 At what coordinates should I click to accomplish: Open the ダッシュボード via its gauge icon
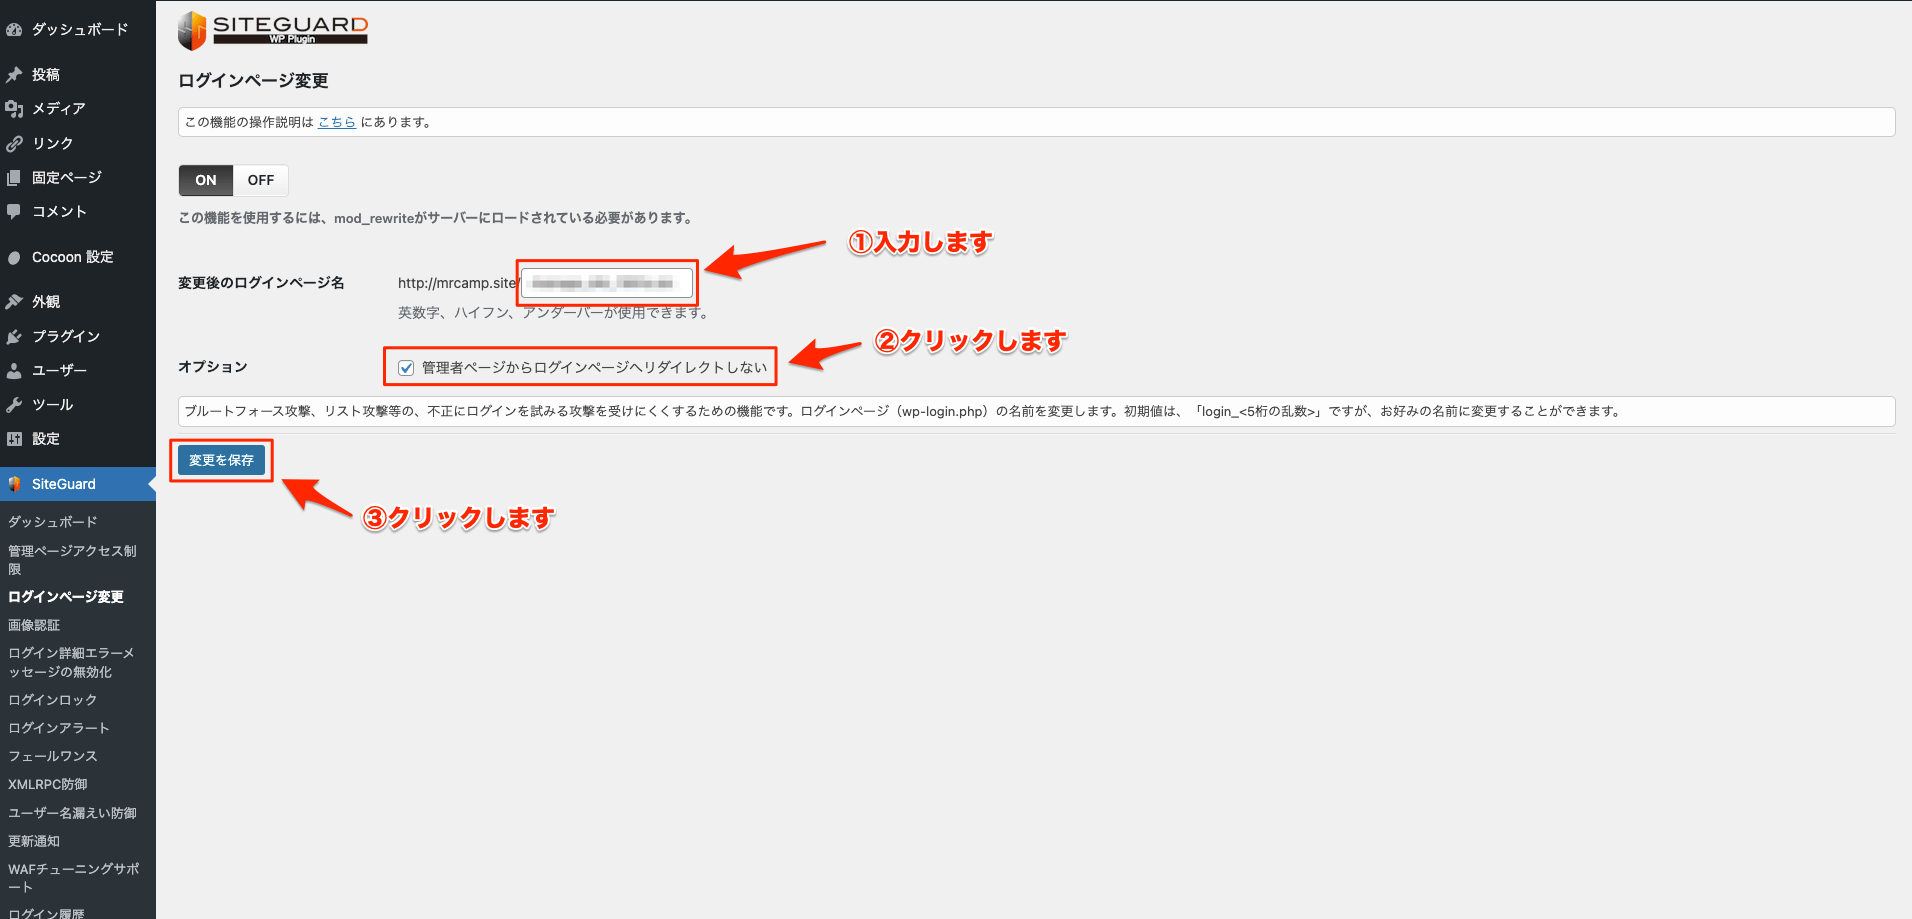pyautogui.click(x=14, y=28)
